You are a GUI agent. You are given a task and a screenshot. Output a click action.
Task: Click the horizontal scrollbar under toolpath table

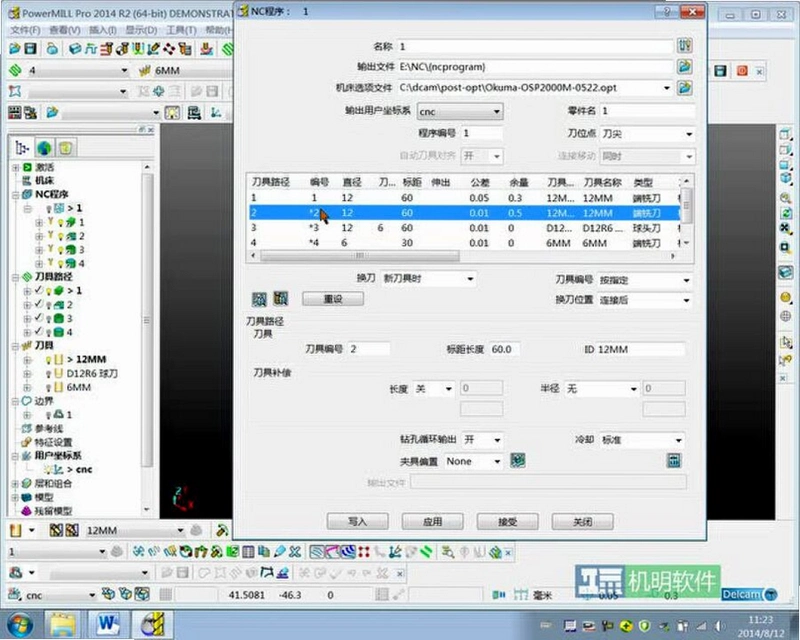coord(360,256)
